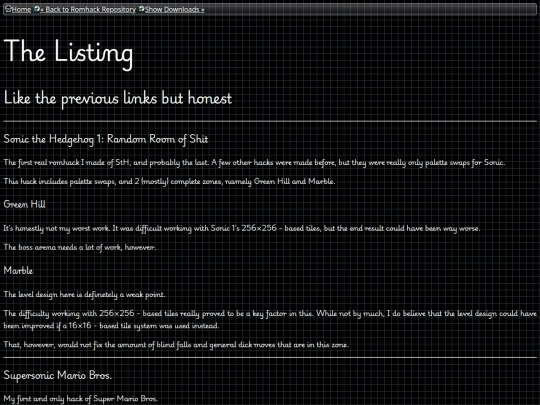Click the house icon beside Home
540x405 pixels.
8,9
